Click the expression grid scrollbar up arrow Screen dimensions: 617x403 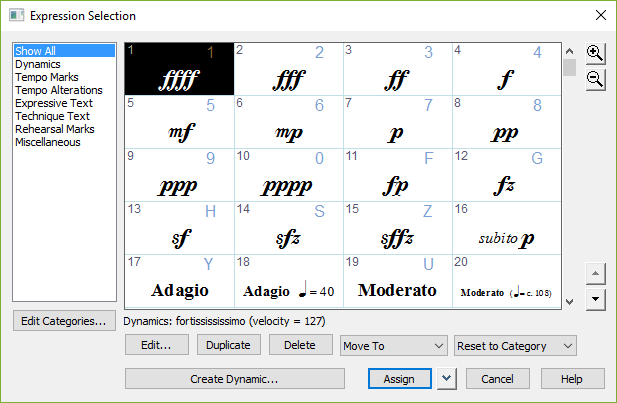(569, 51)
